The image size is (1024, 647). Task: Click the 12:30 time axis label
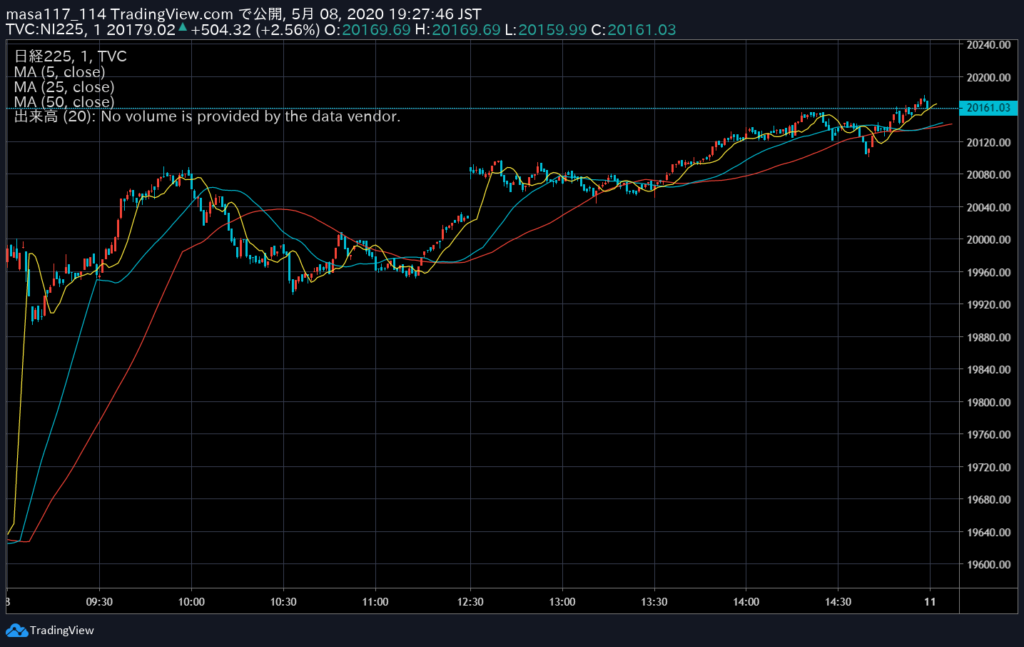pos(470,602)
